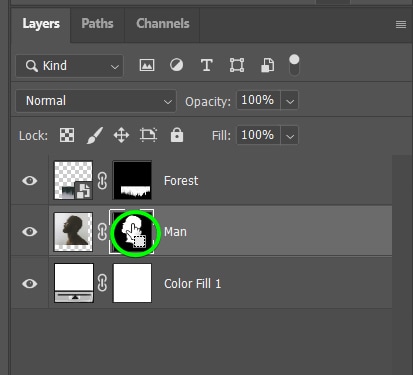The width and height of the screenshot is (413, 375).
Task: Toggle link icon on Forest layer
Action: click(102, 181)
